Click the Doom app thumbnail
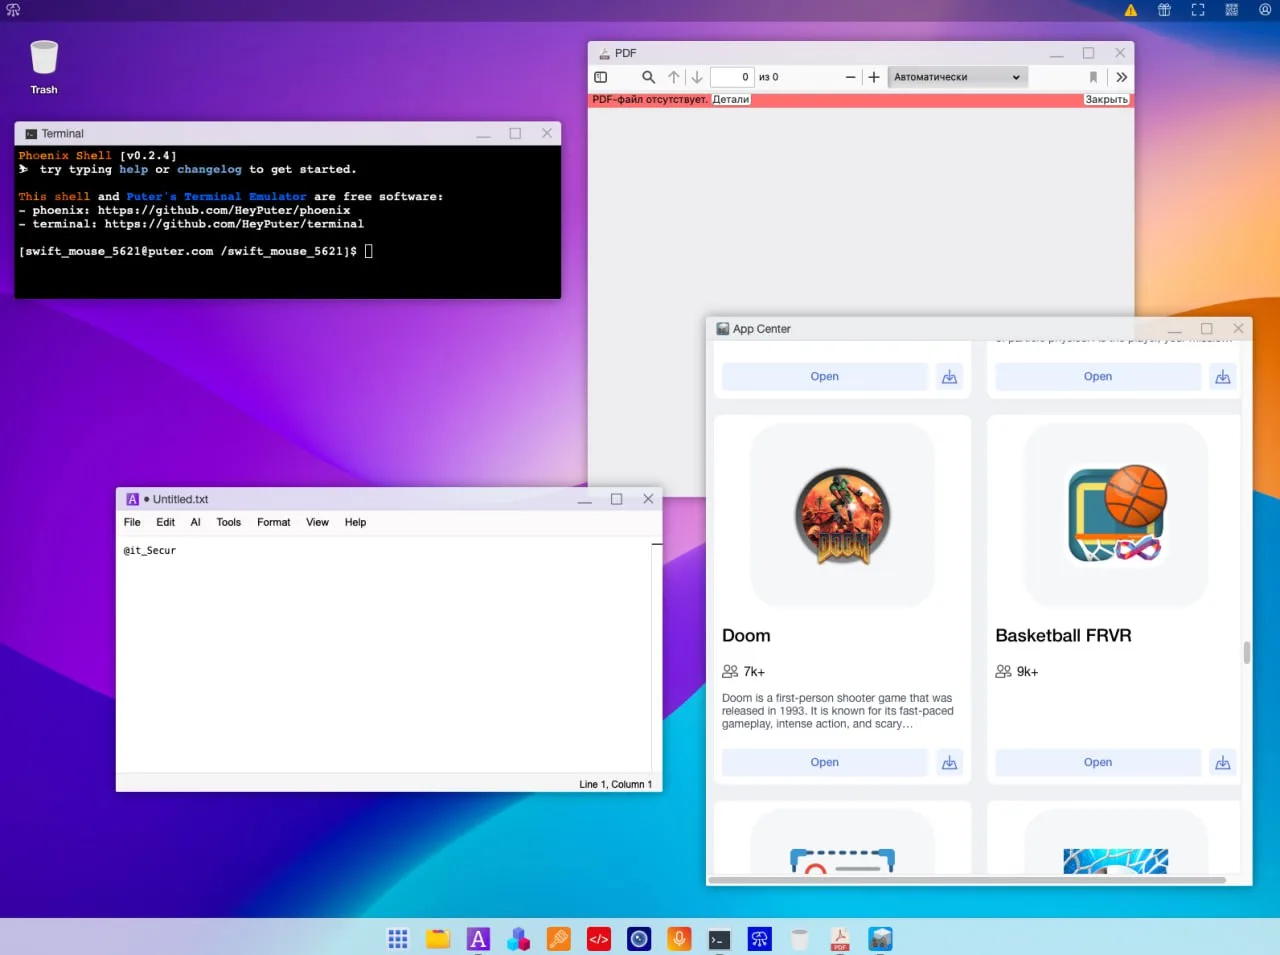The width and height of the screenshot is (1280, 955). (x=842, y=516)
